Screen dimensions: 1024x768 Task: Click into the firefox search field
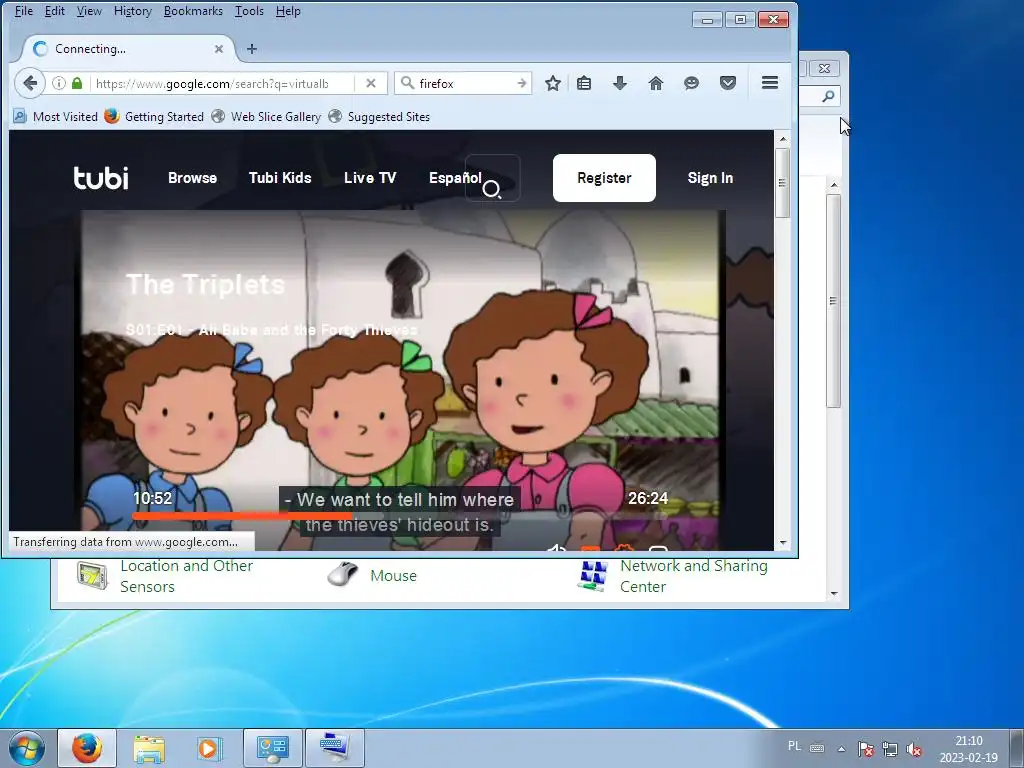465,83
